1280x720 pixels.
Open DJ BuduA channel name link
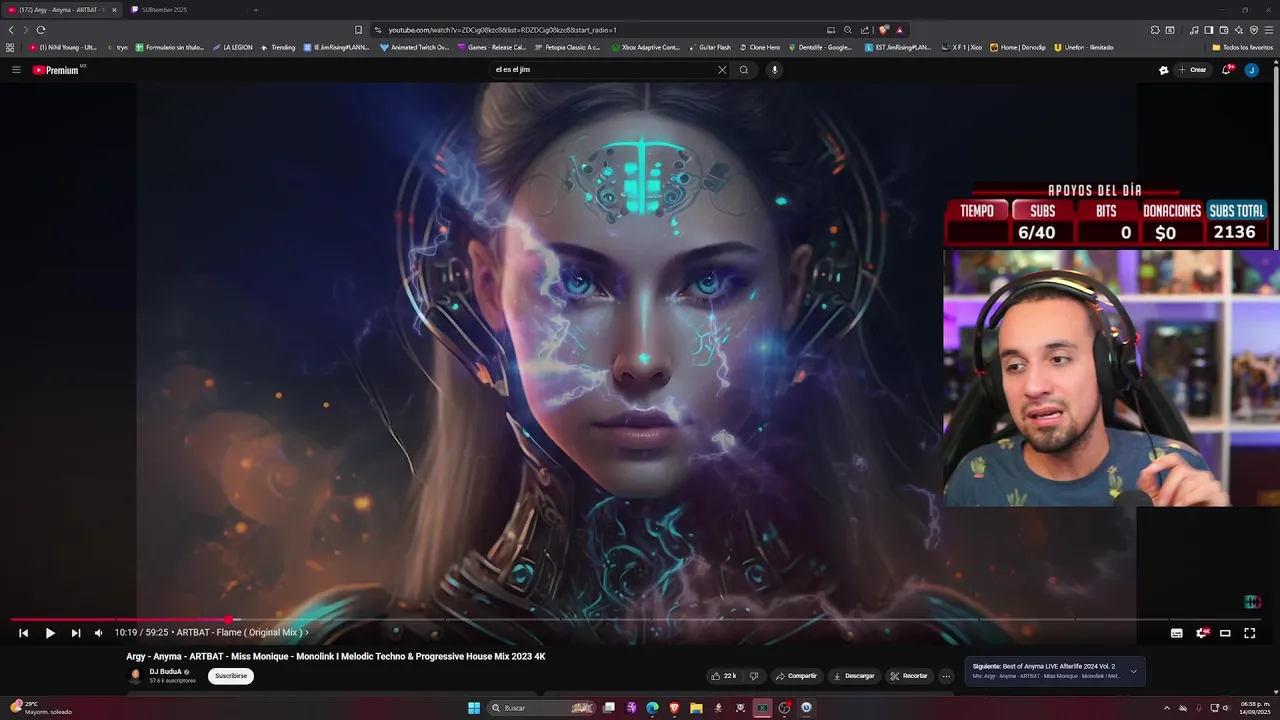point(165,672)
